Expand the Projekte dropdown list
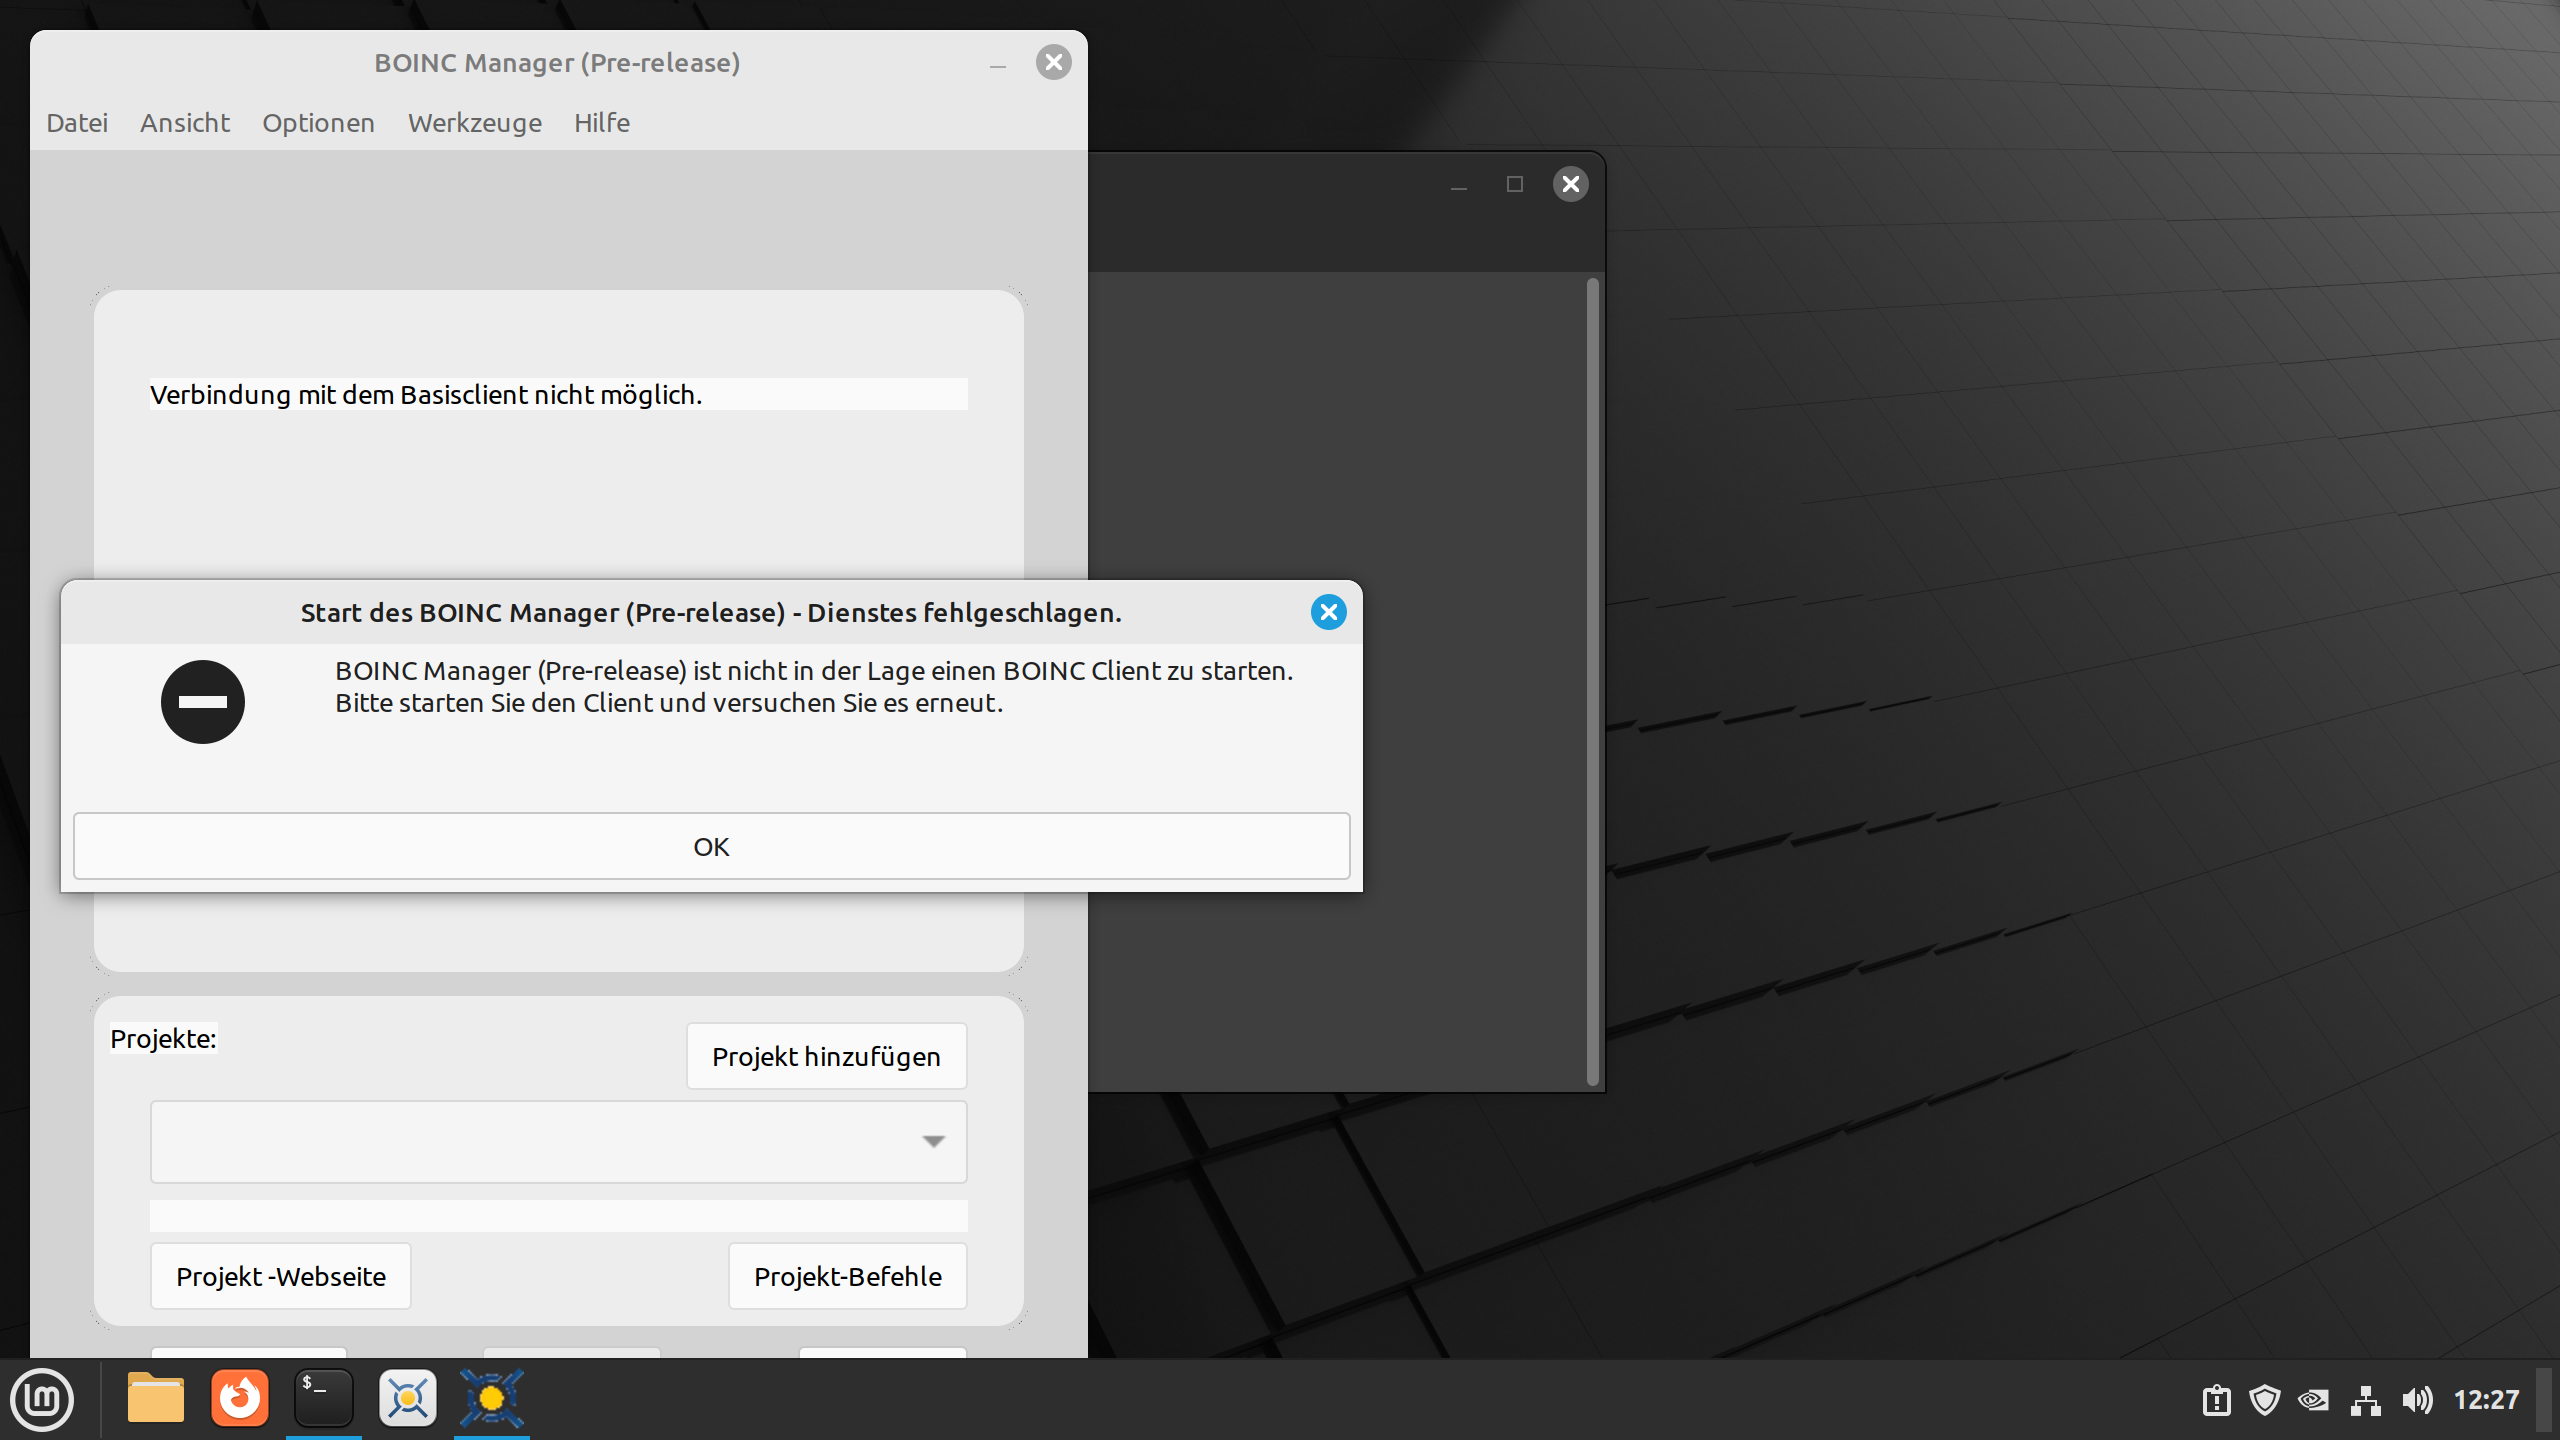2560x1440 pixels. click(x=933, y=1141)
